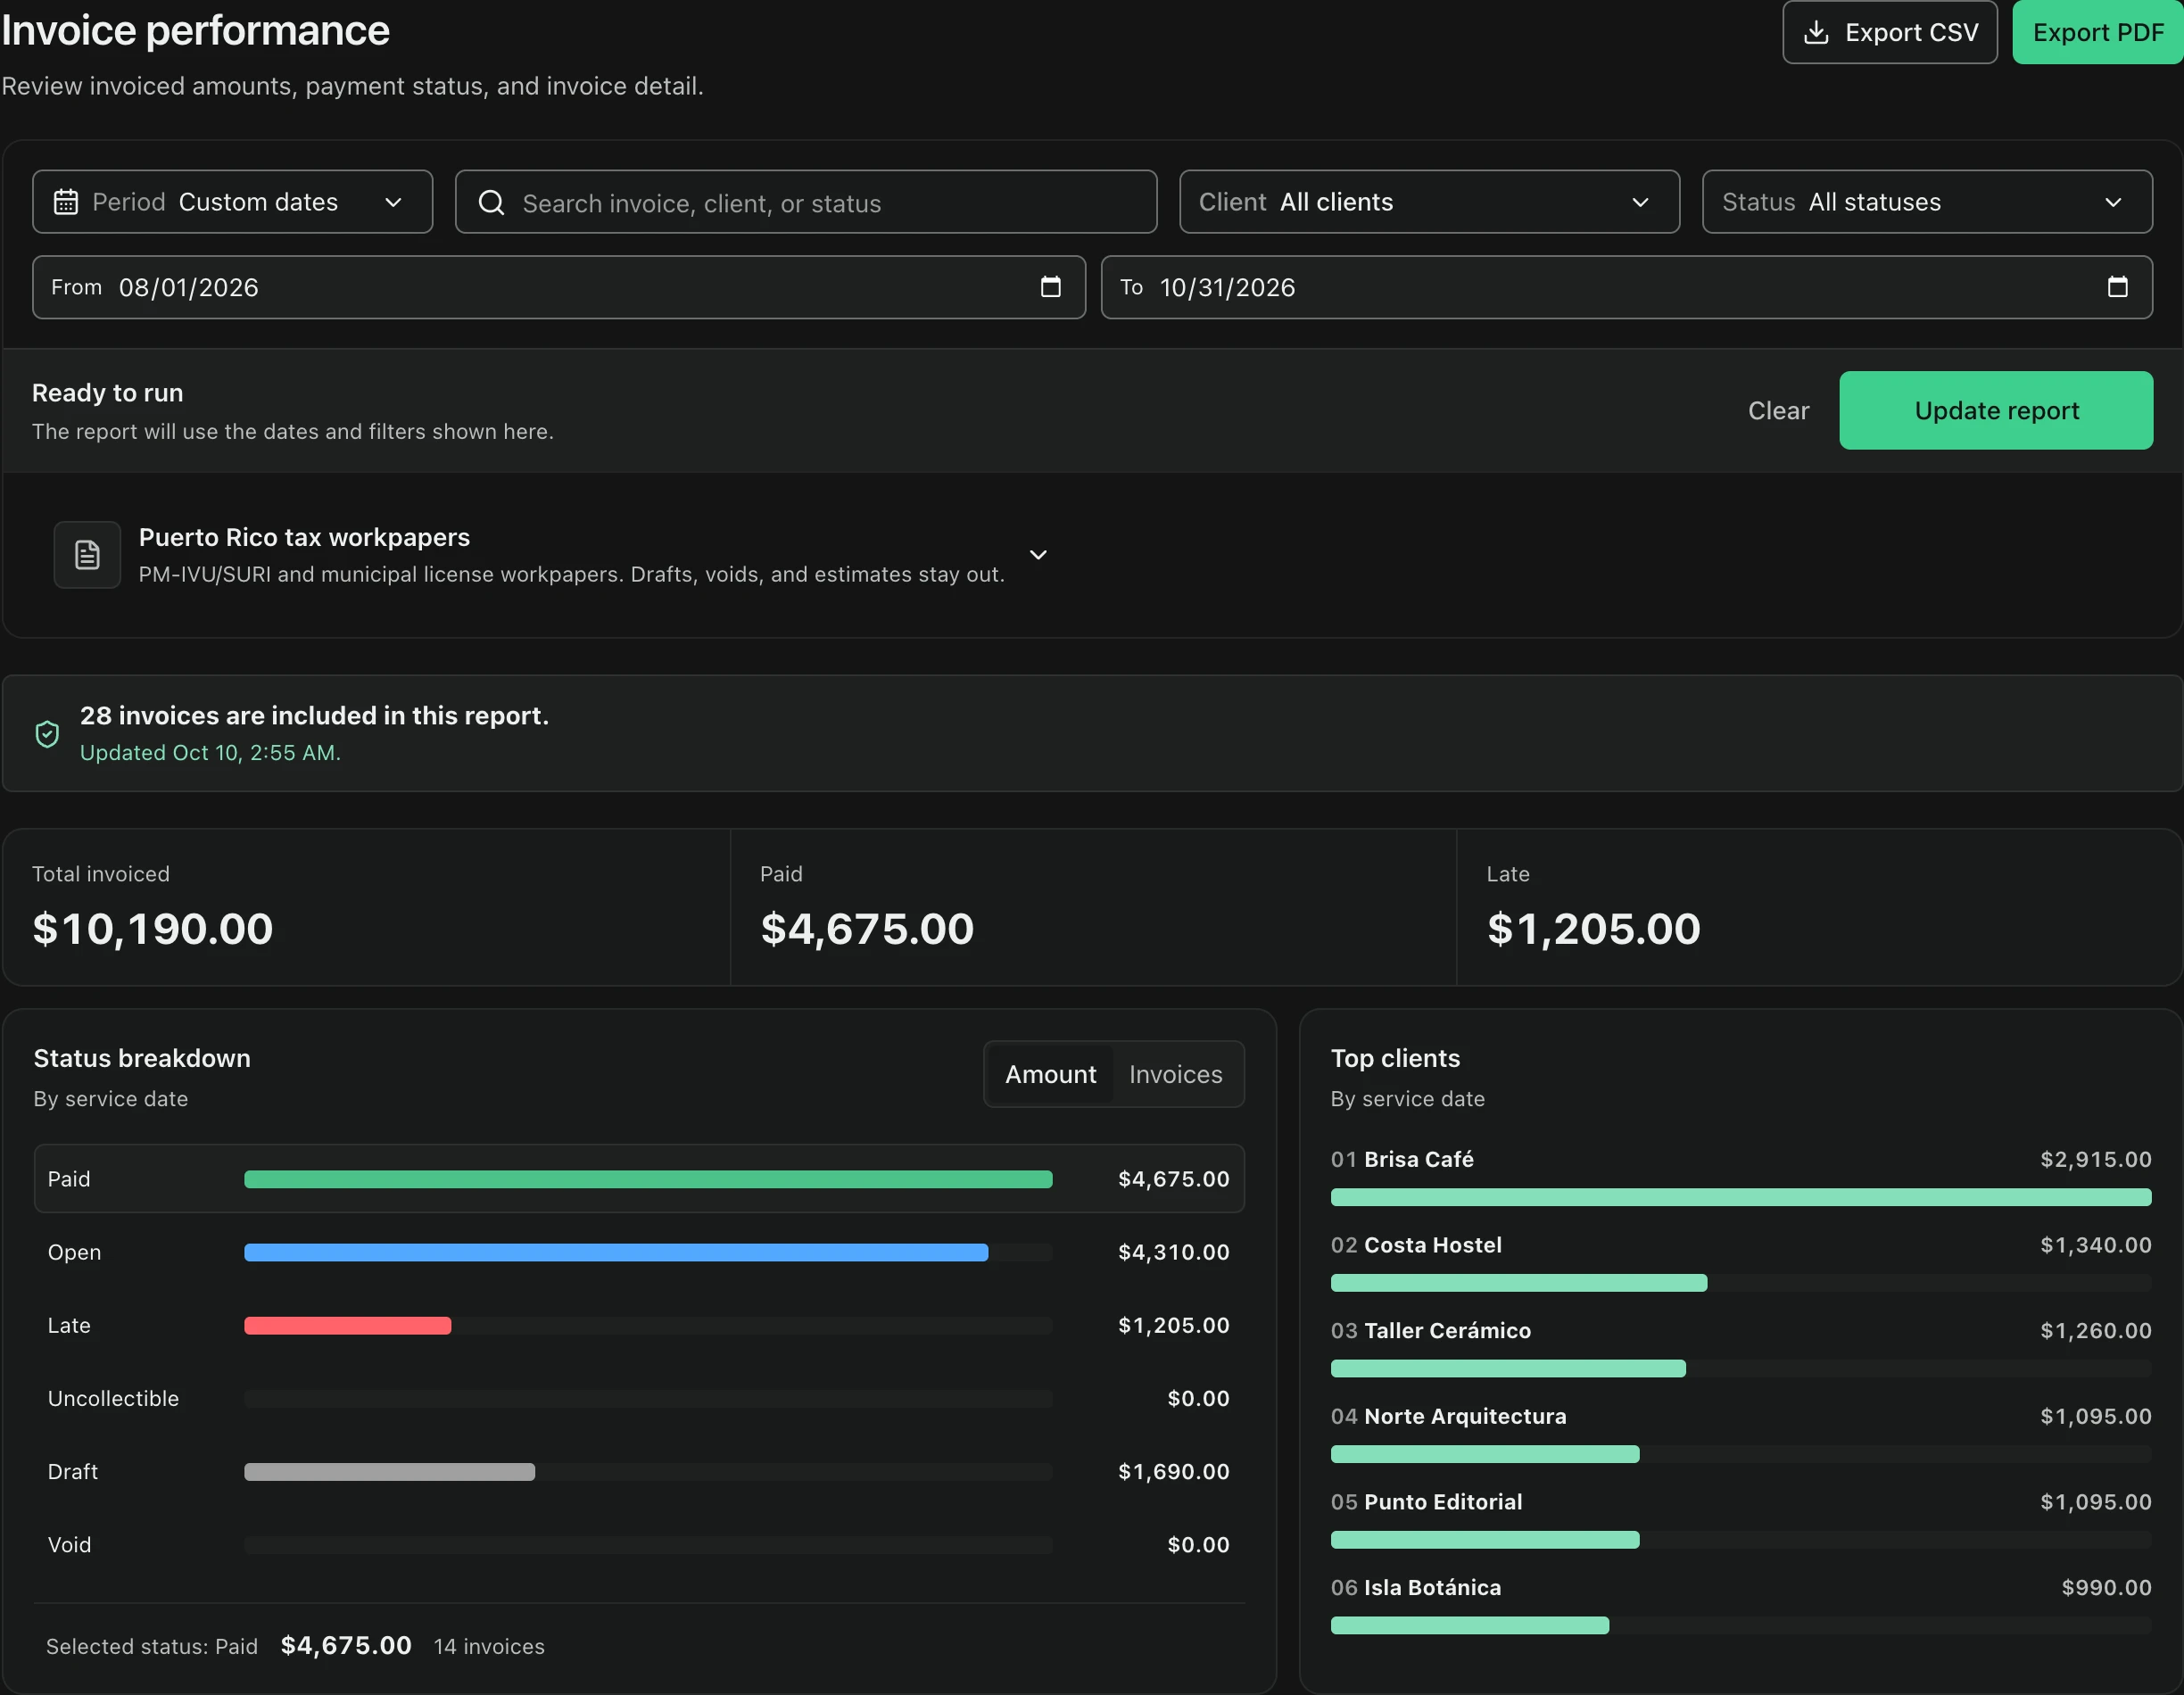
Task: Click Taller Cerámico in Top clients
Action: 1447,1331
